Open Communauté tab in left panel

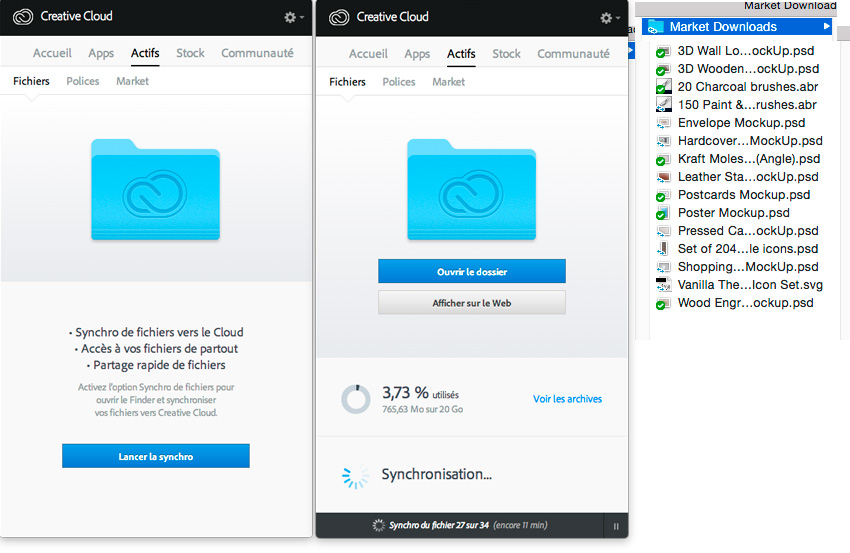257,53
